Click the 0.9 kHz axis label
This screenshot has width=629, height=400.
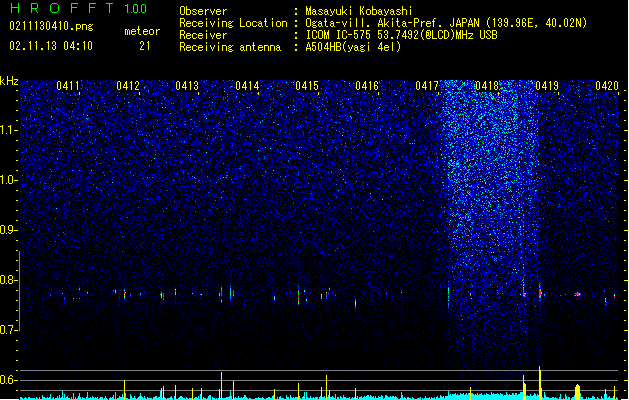(9, 230)
